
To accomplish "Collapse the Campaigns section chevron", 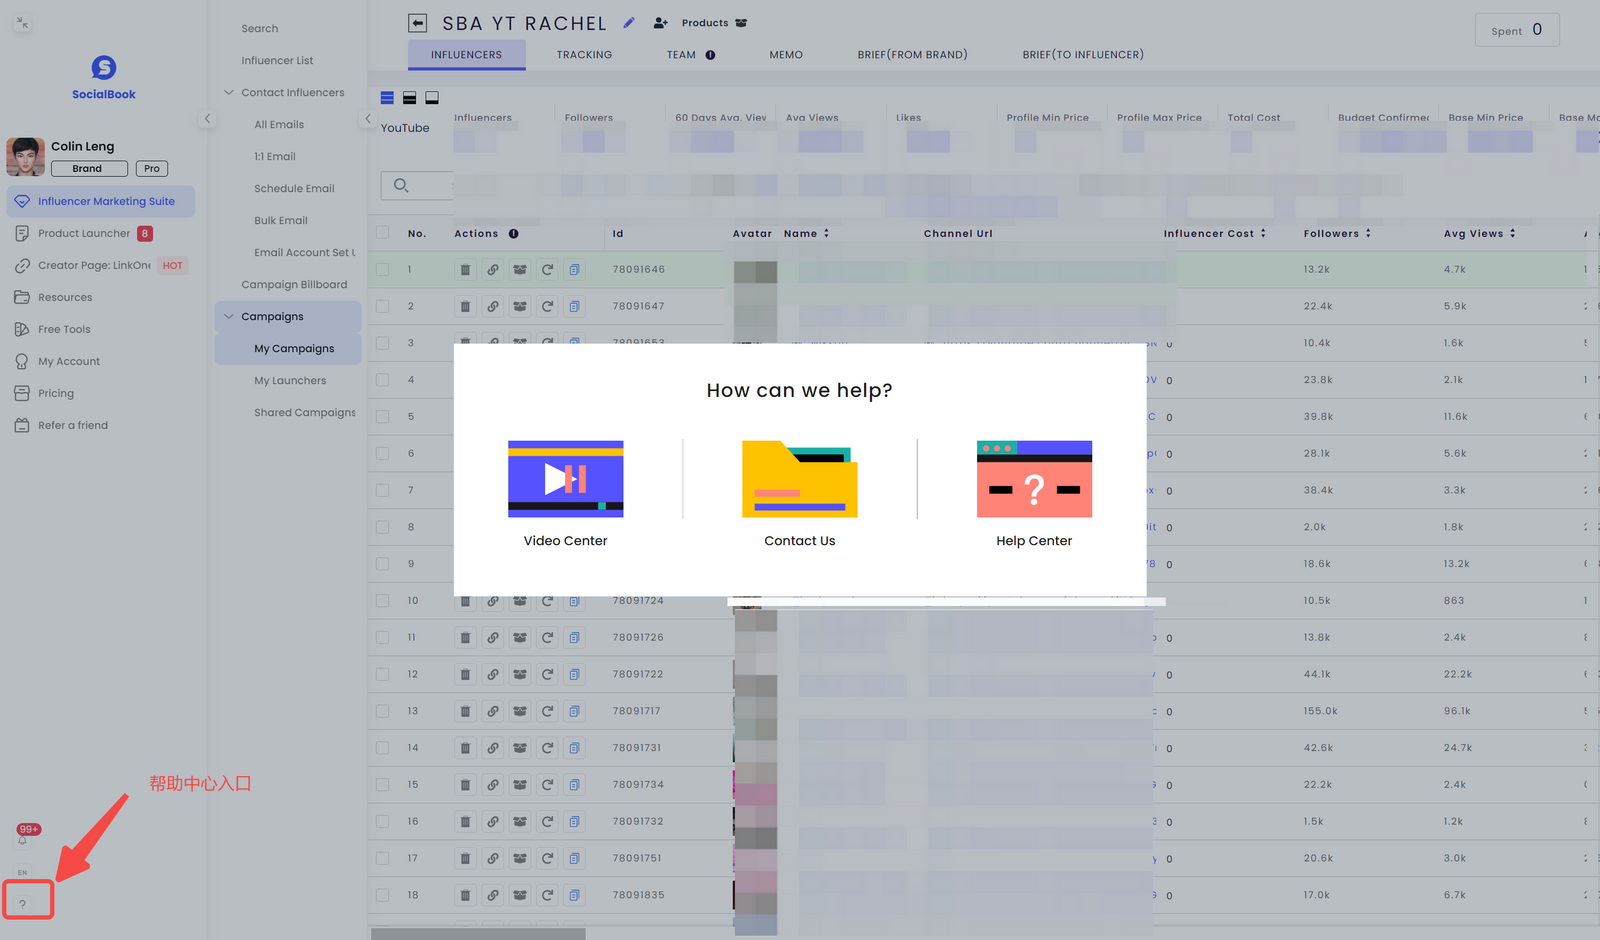I will pyautogui.click(x=229, y=316).
